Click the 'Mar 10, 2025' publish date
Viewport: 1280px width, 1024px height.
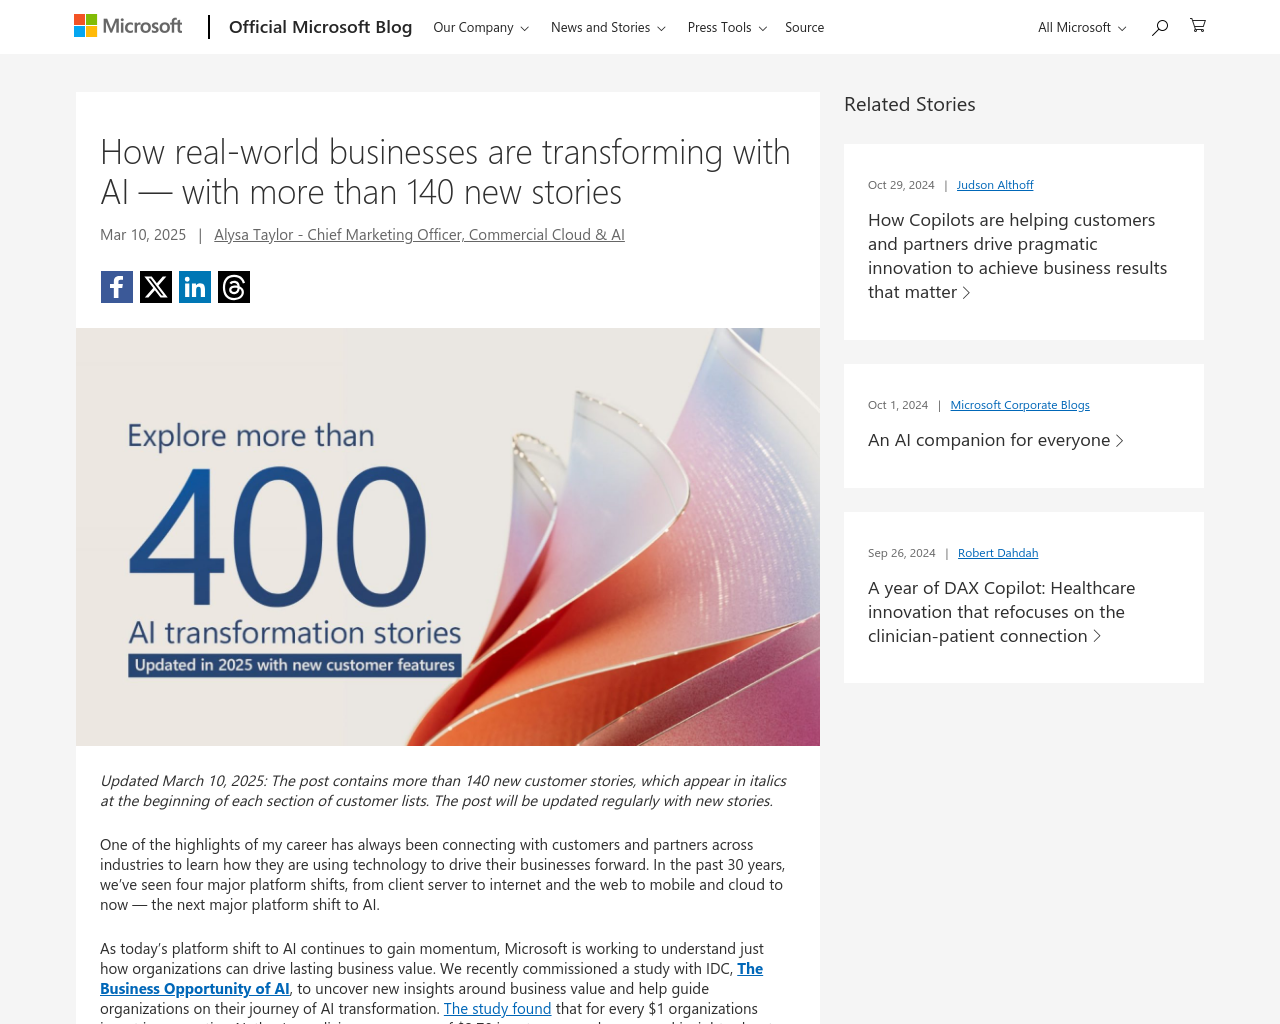(143, 235)
